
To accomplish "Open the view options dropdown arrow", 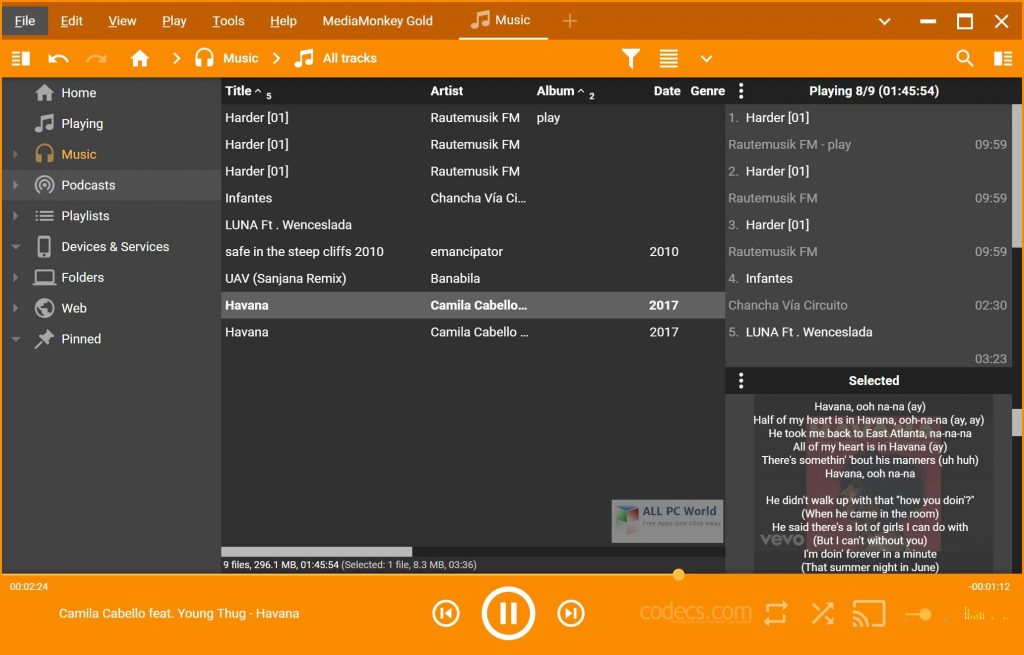I will coord(706,59).
